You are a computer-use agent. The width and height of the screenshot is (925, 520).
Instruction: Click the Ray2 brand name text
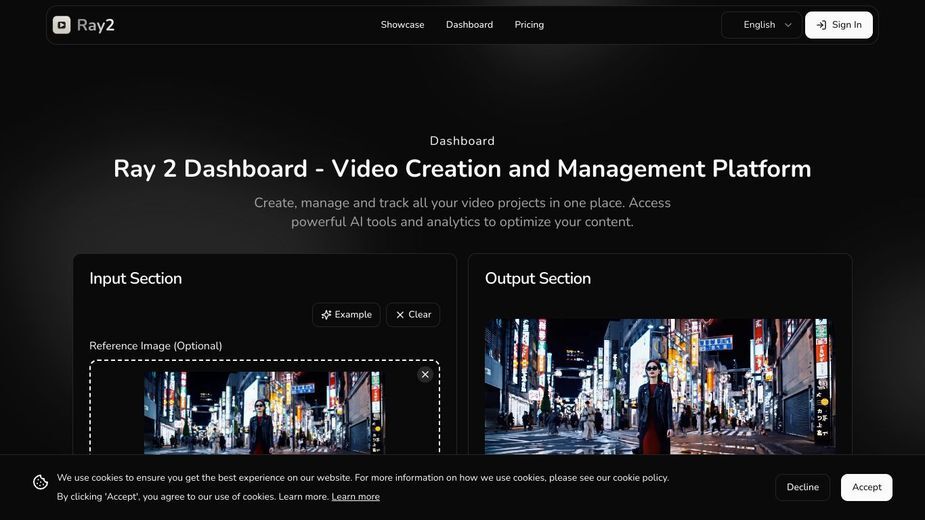96,25
